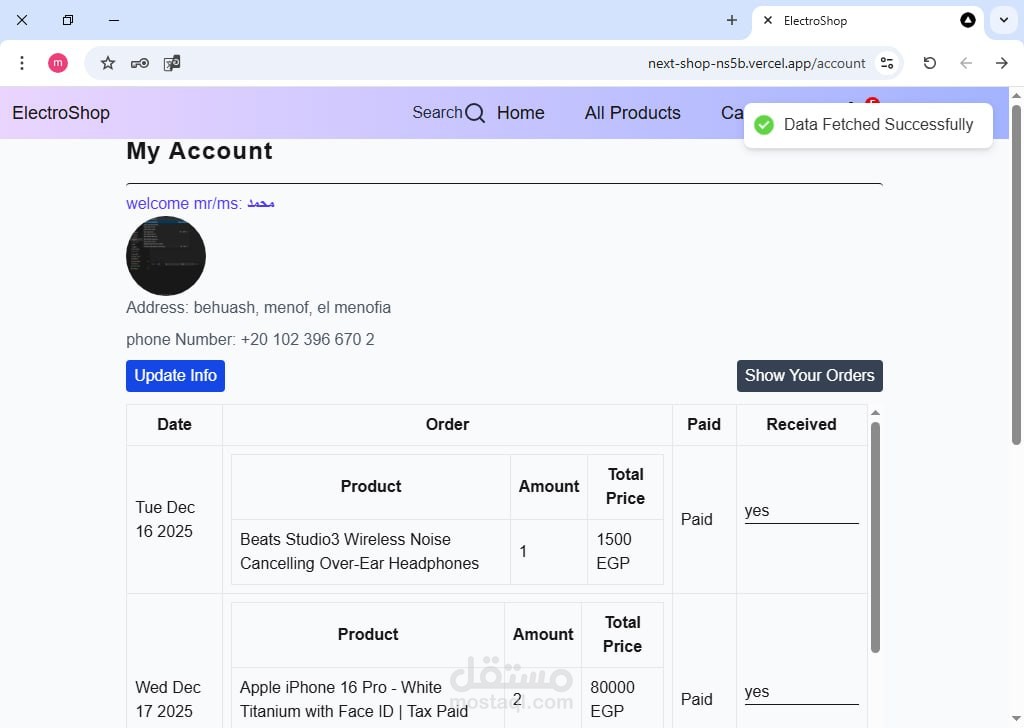Click the address bar URL
The width and height of the screenshot is (1024, 728).
756,63
